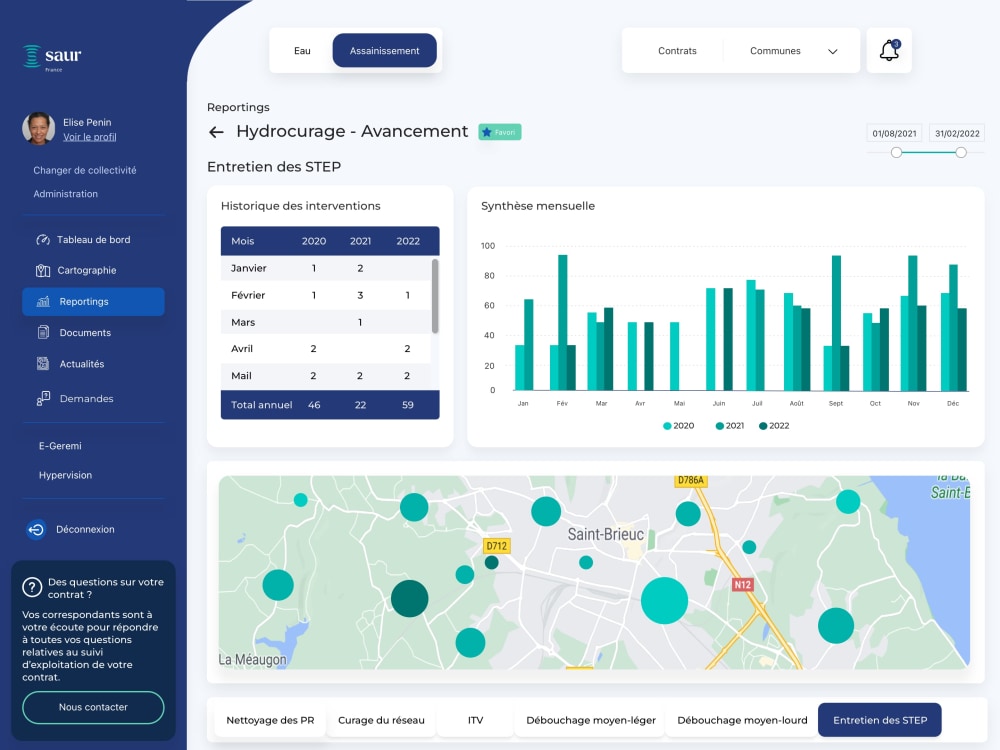The width and height of the screenshot is (1000, 750).
Task: Click the Documents file icon
Action: pyautogui.click(x=43, y=332)
